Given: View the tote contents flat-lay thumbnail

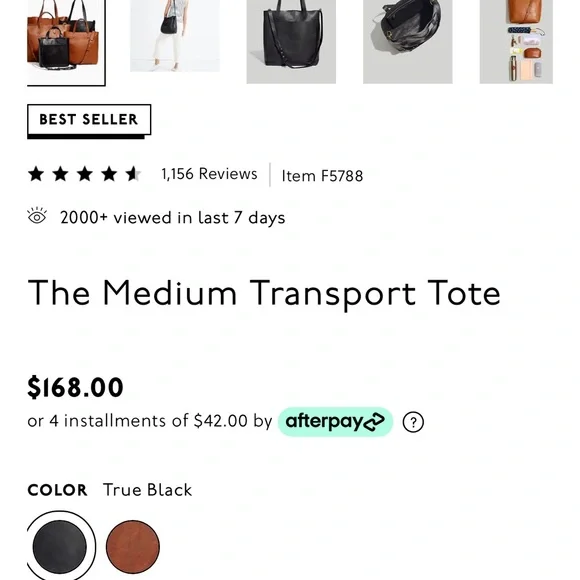Looking at the screenshot, I should [x=516, y=42].
